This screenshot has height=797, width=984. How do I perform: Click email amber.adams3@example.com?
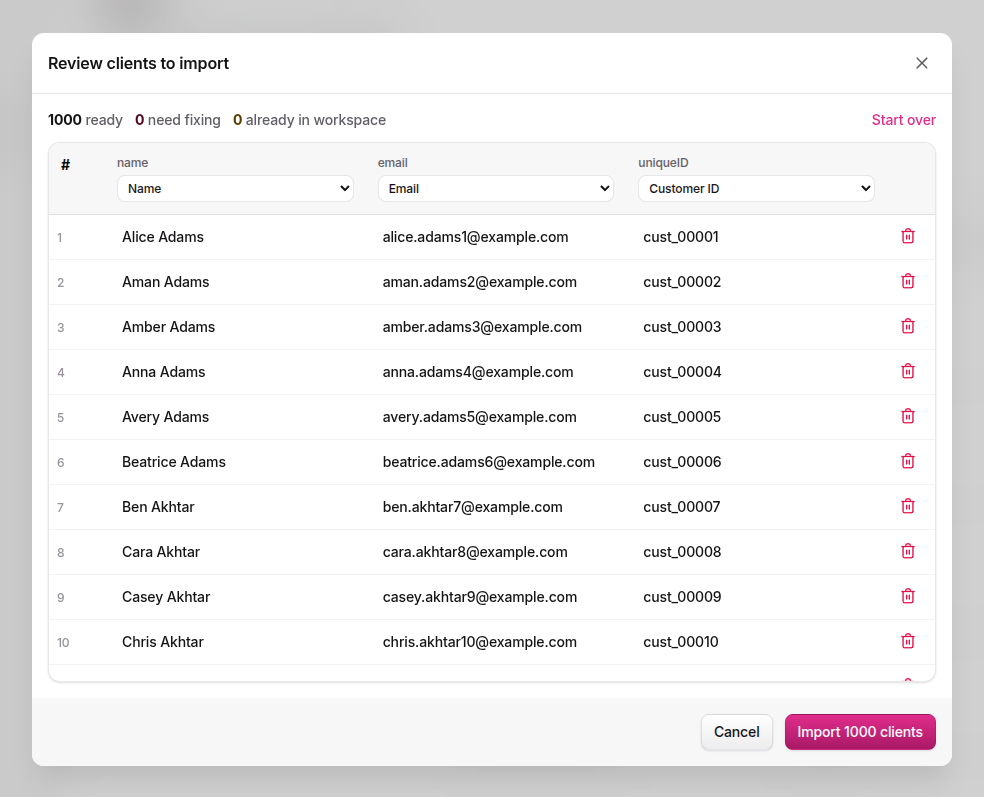tap(482, 327)
